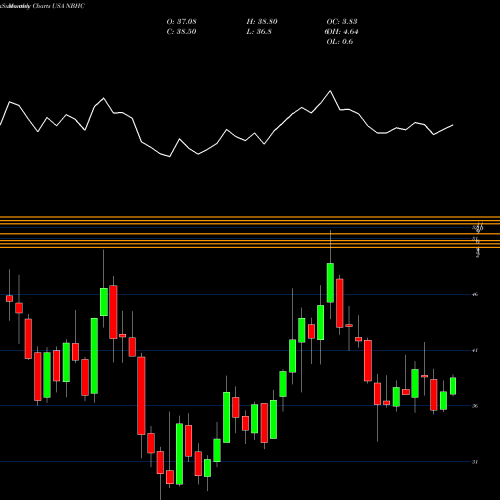Click the 41 price axis label

pyautogui.click(x=475, y=350)
